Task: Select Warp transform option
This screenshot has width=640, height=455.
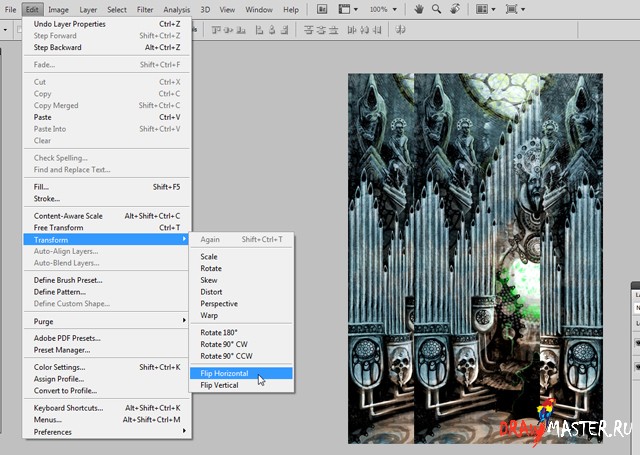Action: pyautogui.click(x=241, y=315)
